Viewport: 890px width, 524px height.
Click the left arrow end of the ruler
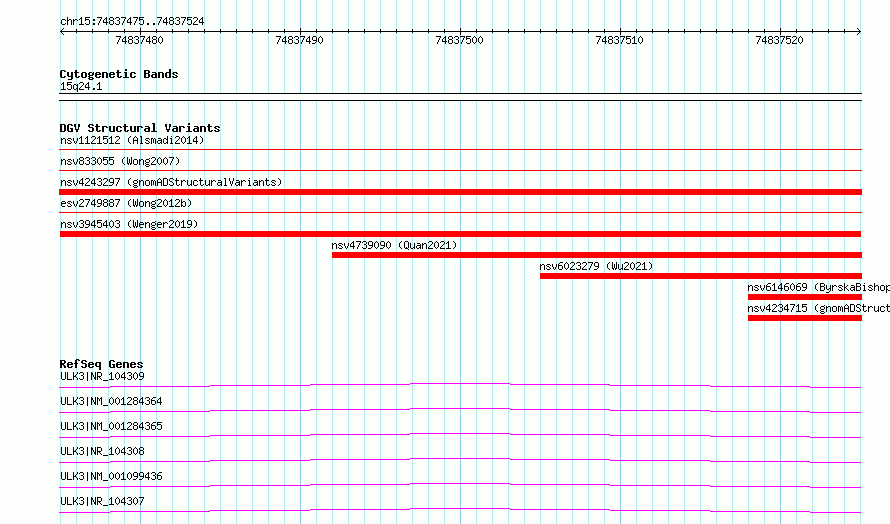pos(62,32)
